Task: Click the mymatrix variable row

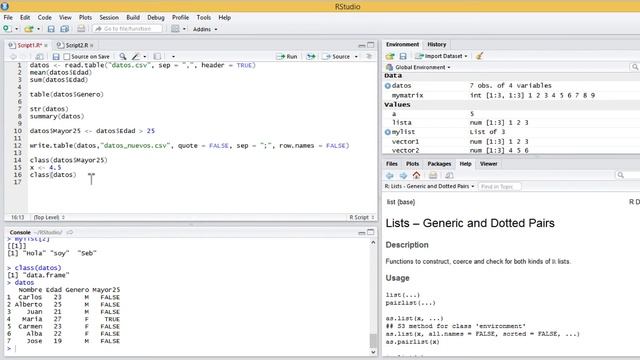Action: (x=511, y=95)
